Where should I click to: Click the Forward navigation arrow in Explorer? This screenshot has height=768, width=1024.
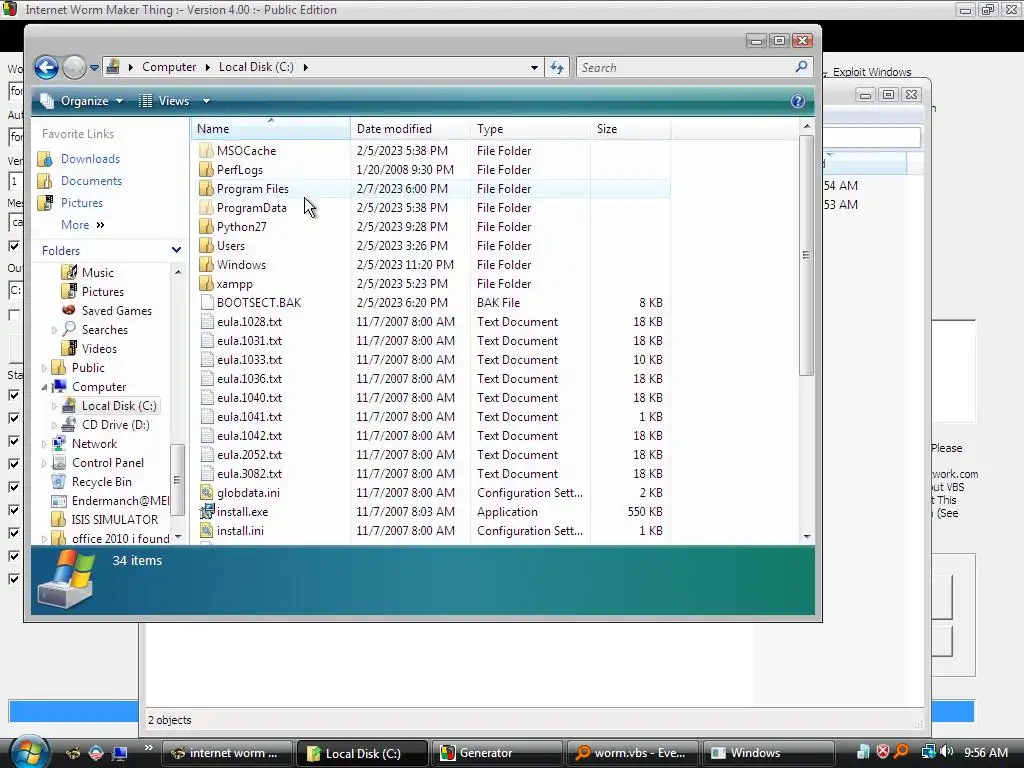[x=74, y=67]
